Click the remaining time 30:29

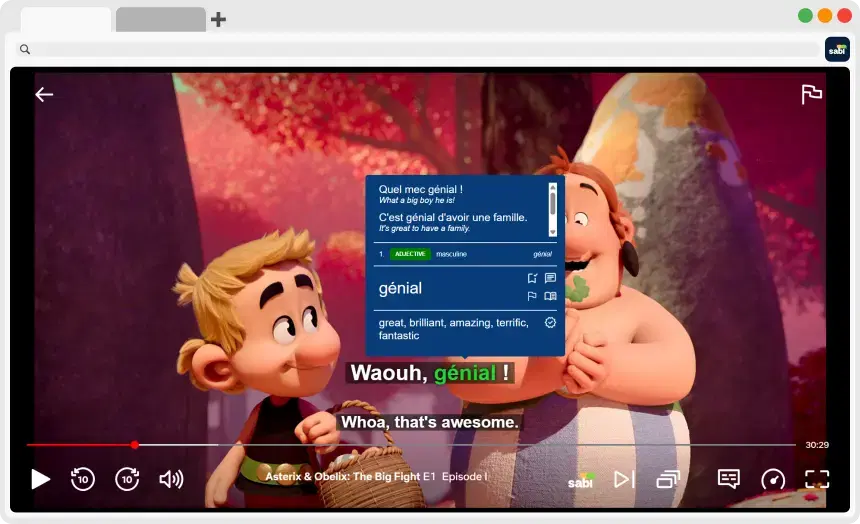817,445
